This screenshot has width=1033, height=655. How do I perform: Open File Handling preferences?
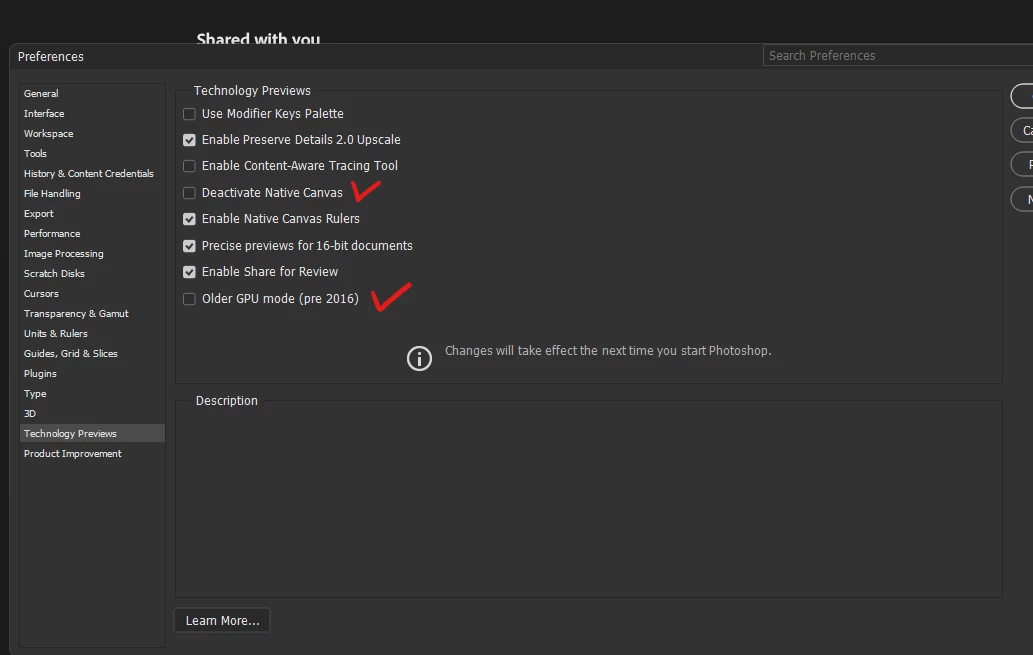coord(92,194)
